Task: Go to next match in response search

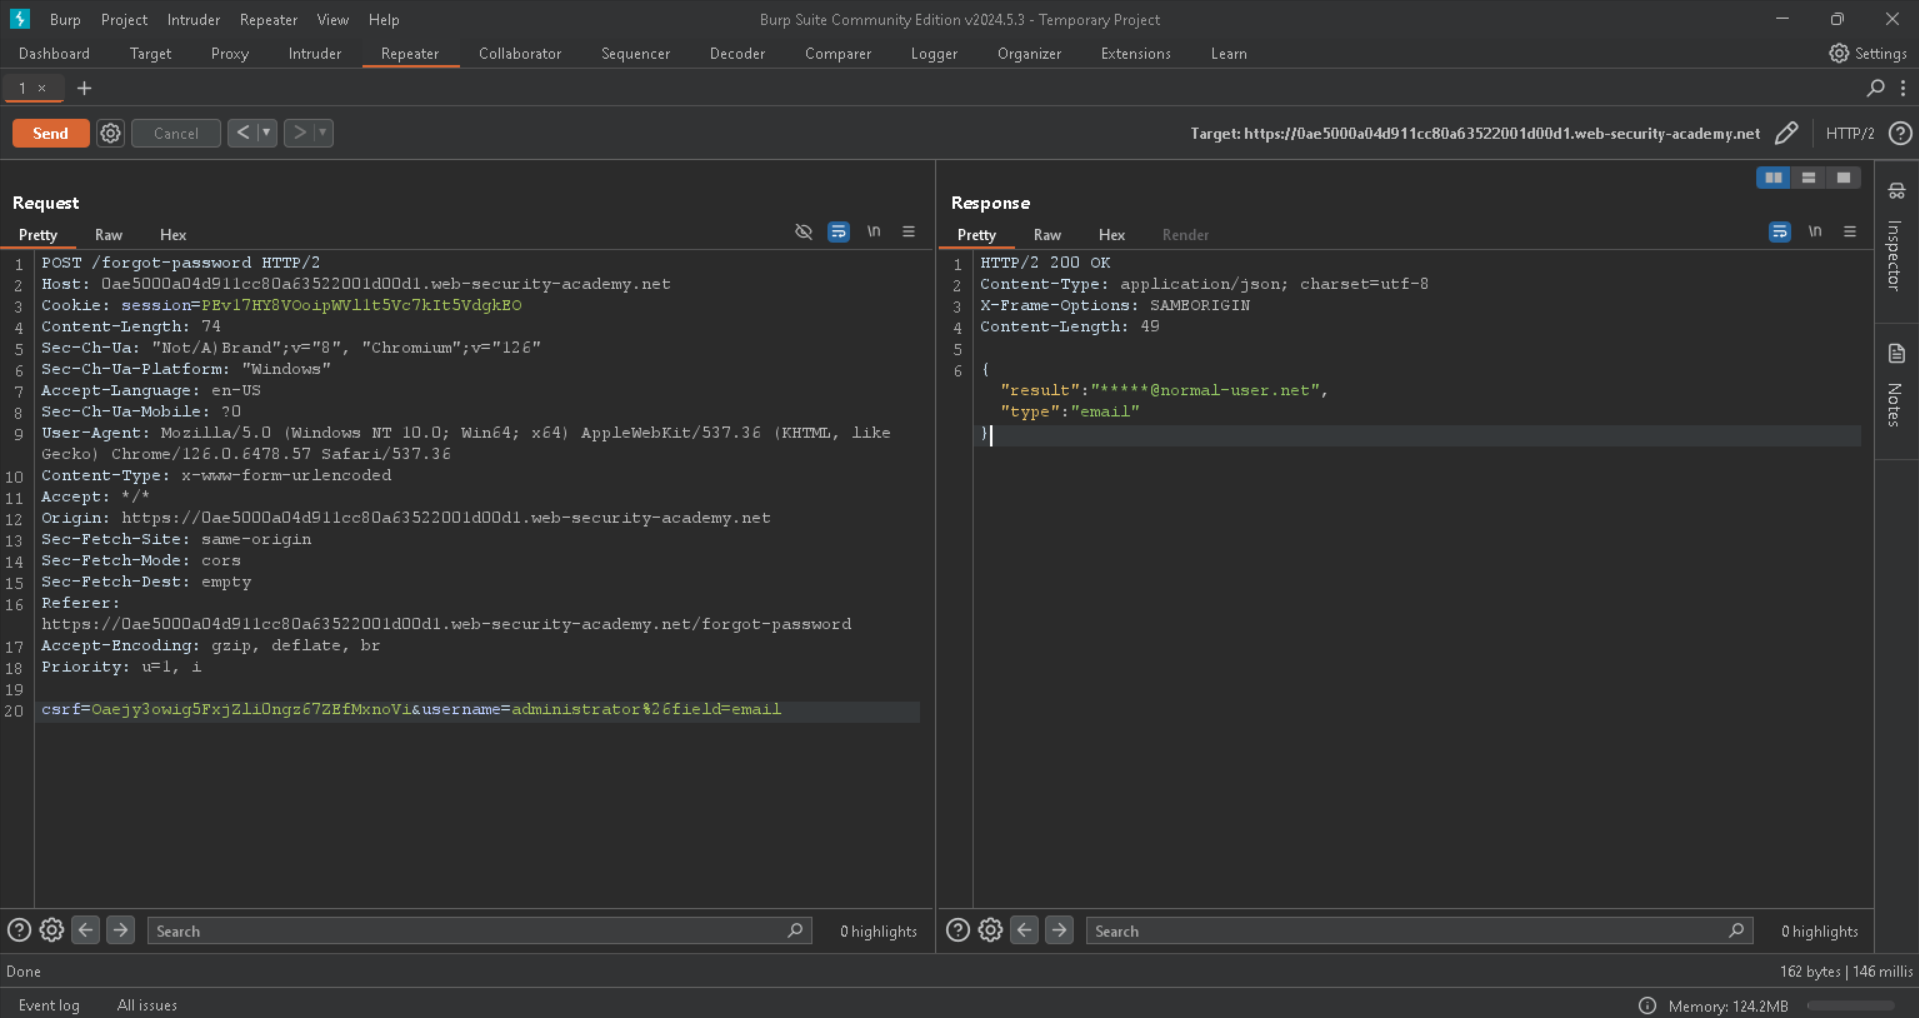Action: [1059, 931]
